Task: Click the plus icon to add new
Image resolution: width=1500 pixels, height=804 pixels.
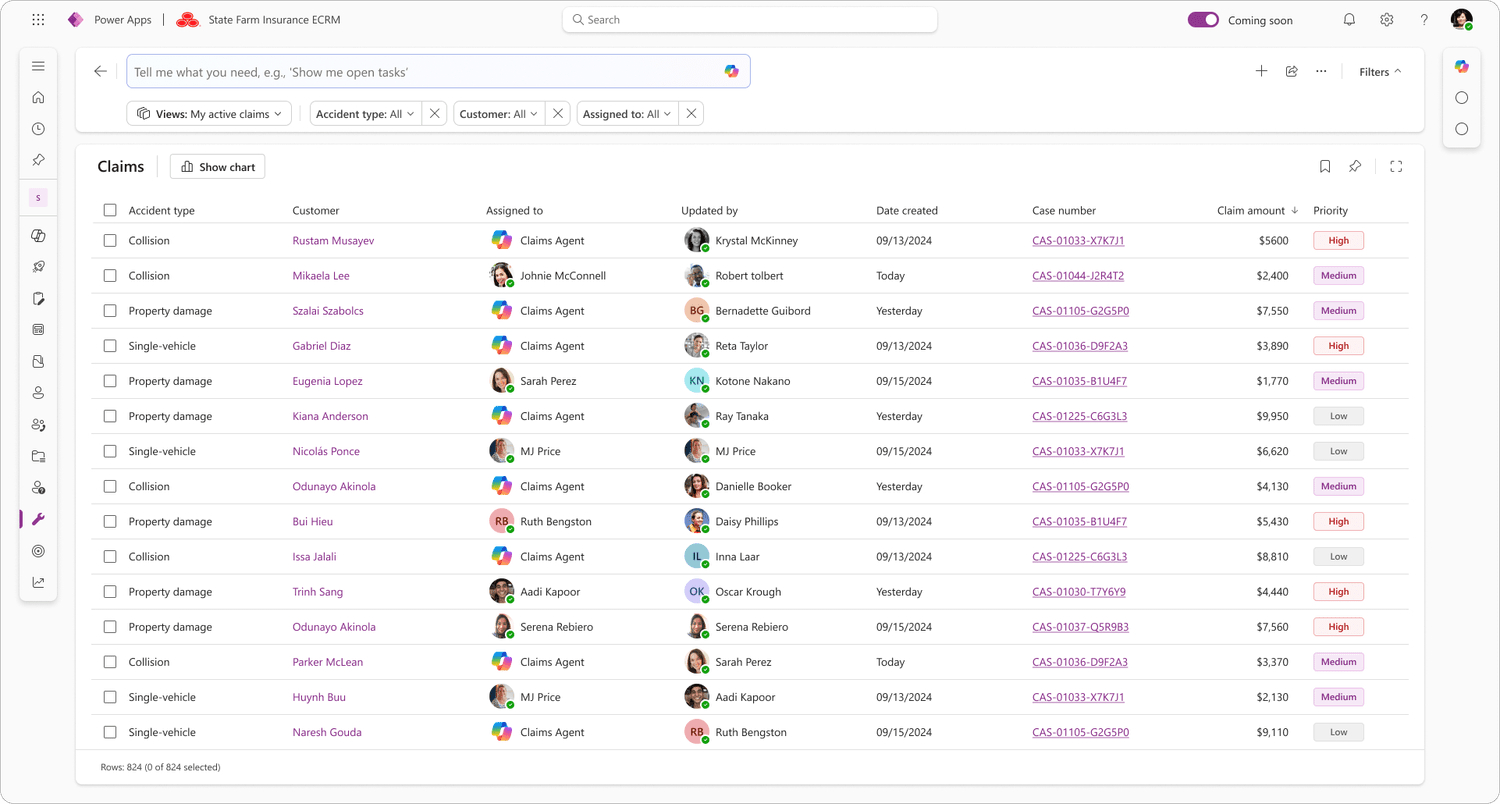Action: [1261, 71]
